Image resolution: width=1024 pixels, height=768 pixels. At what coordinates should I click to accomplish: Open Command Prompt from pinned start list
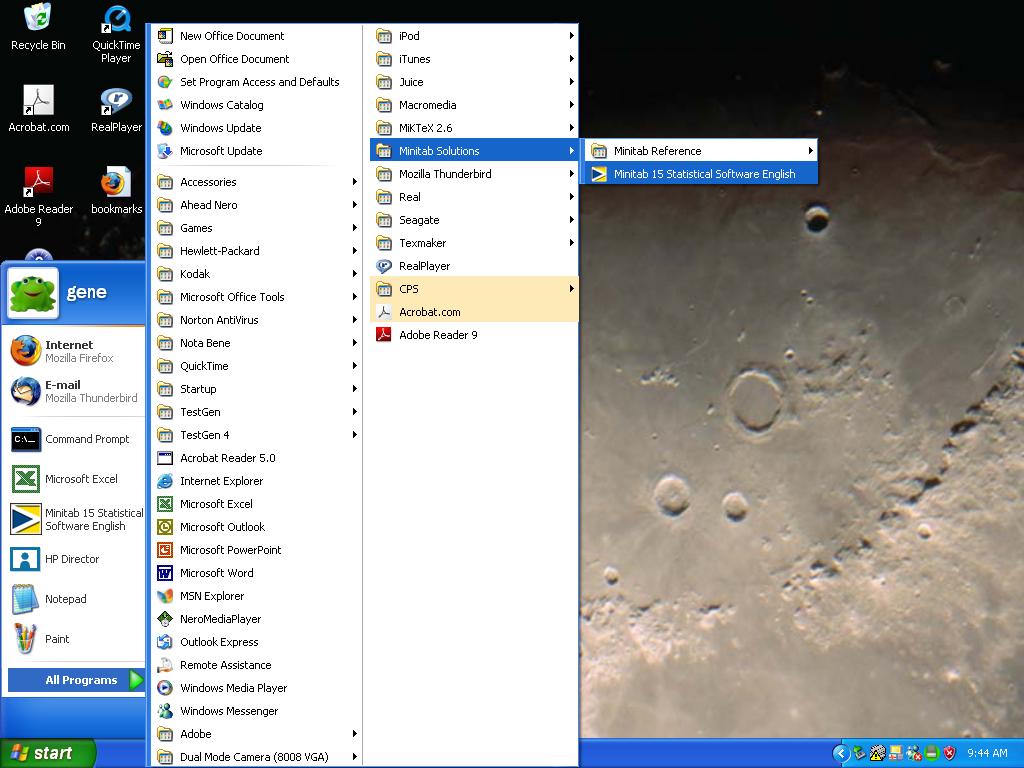pos(74,439)
